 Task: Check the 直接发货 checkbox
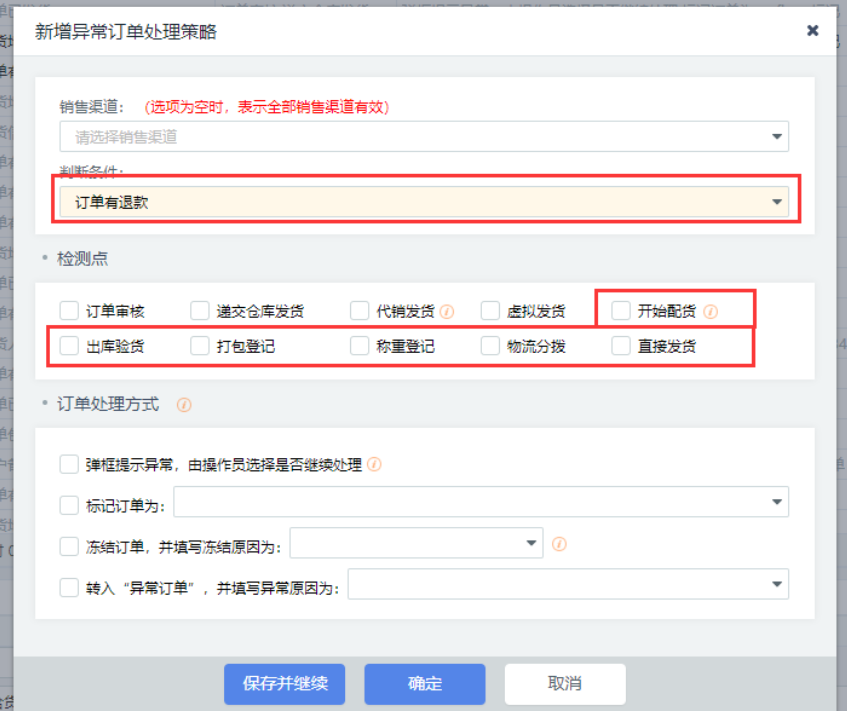(621, 346)
